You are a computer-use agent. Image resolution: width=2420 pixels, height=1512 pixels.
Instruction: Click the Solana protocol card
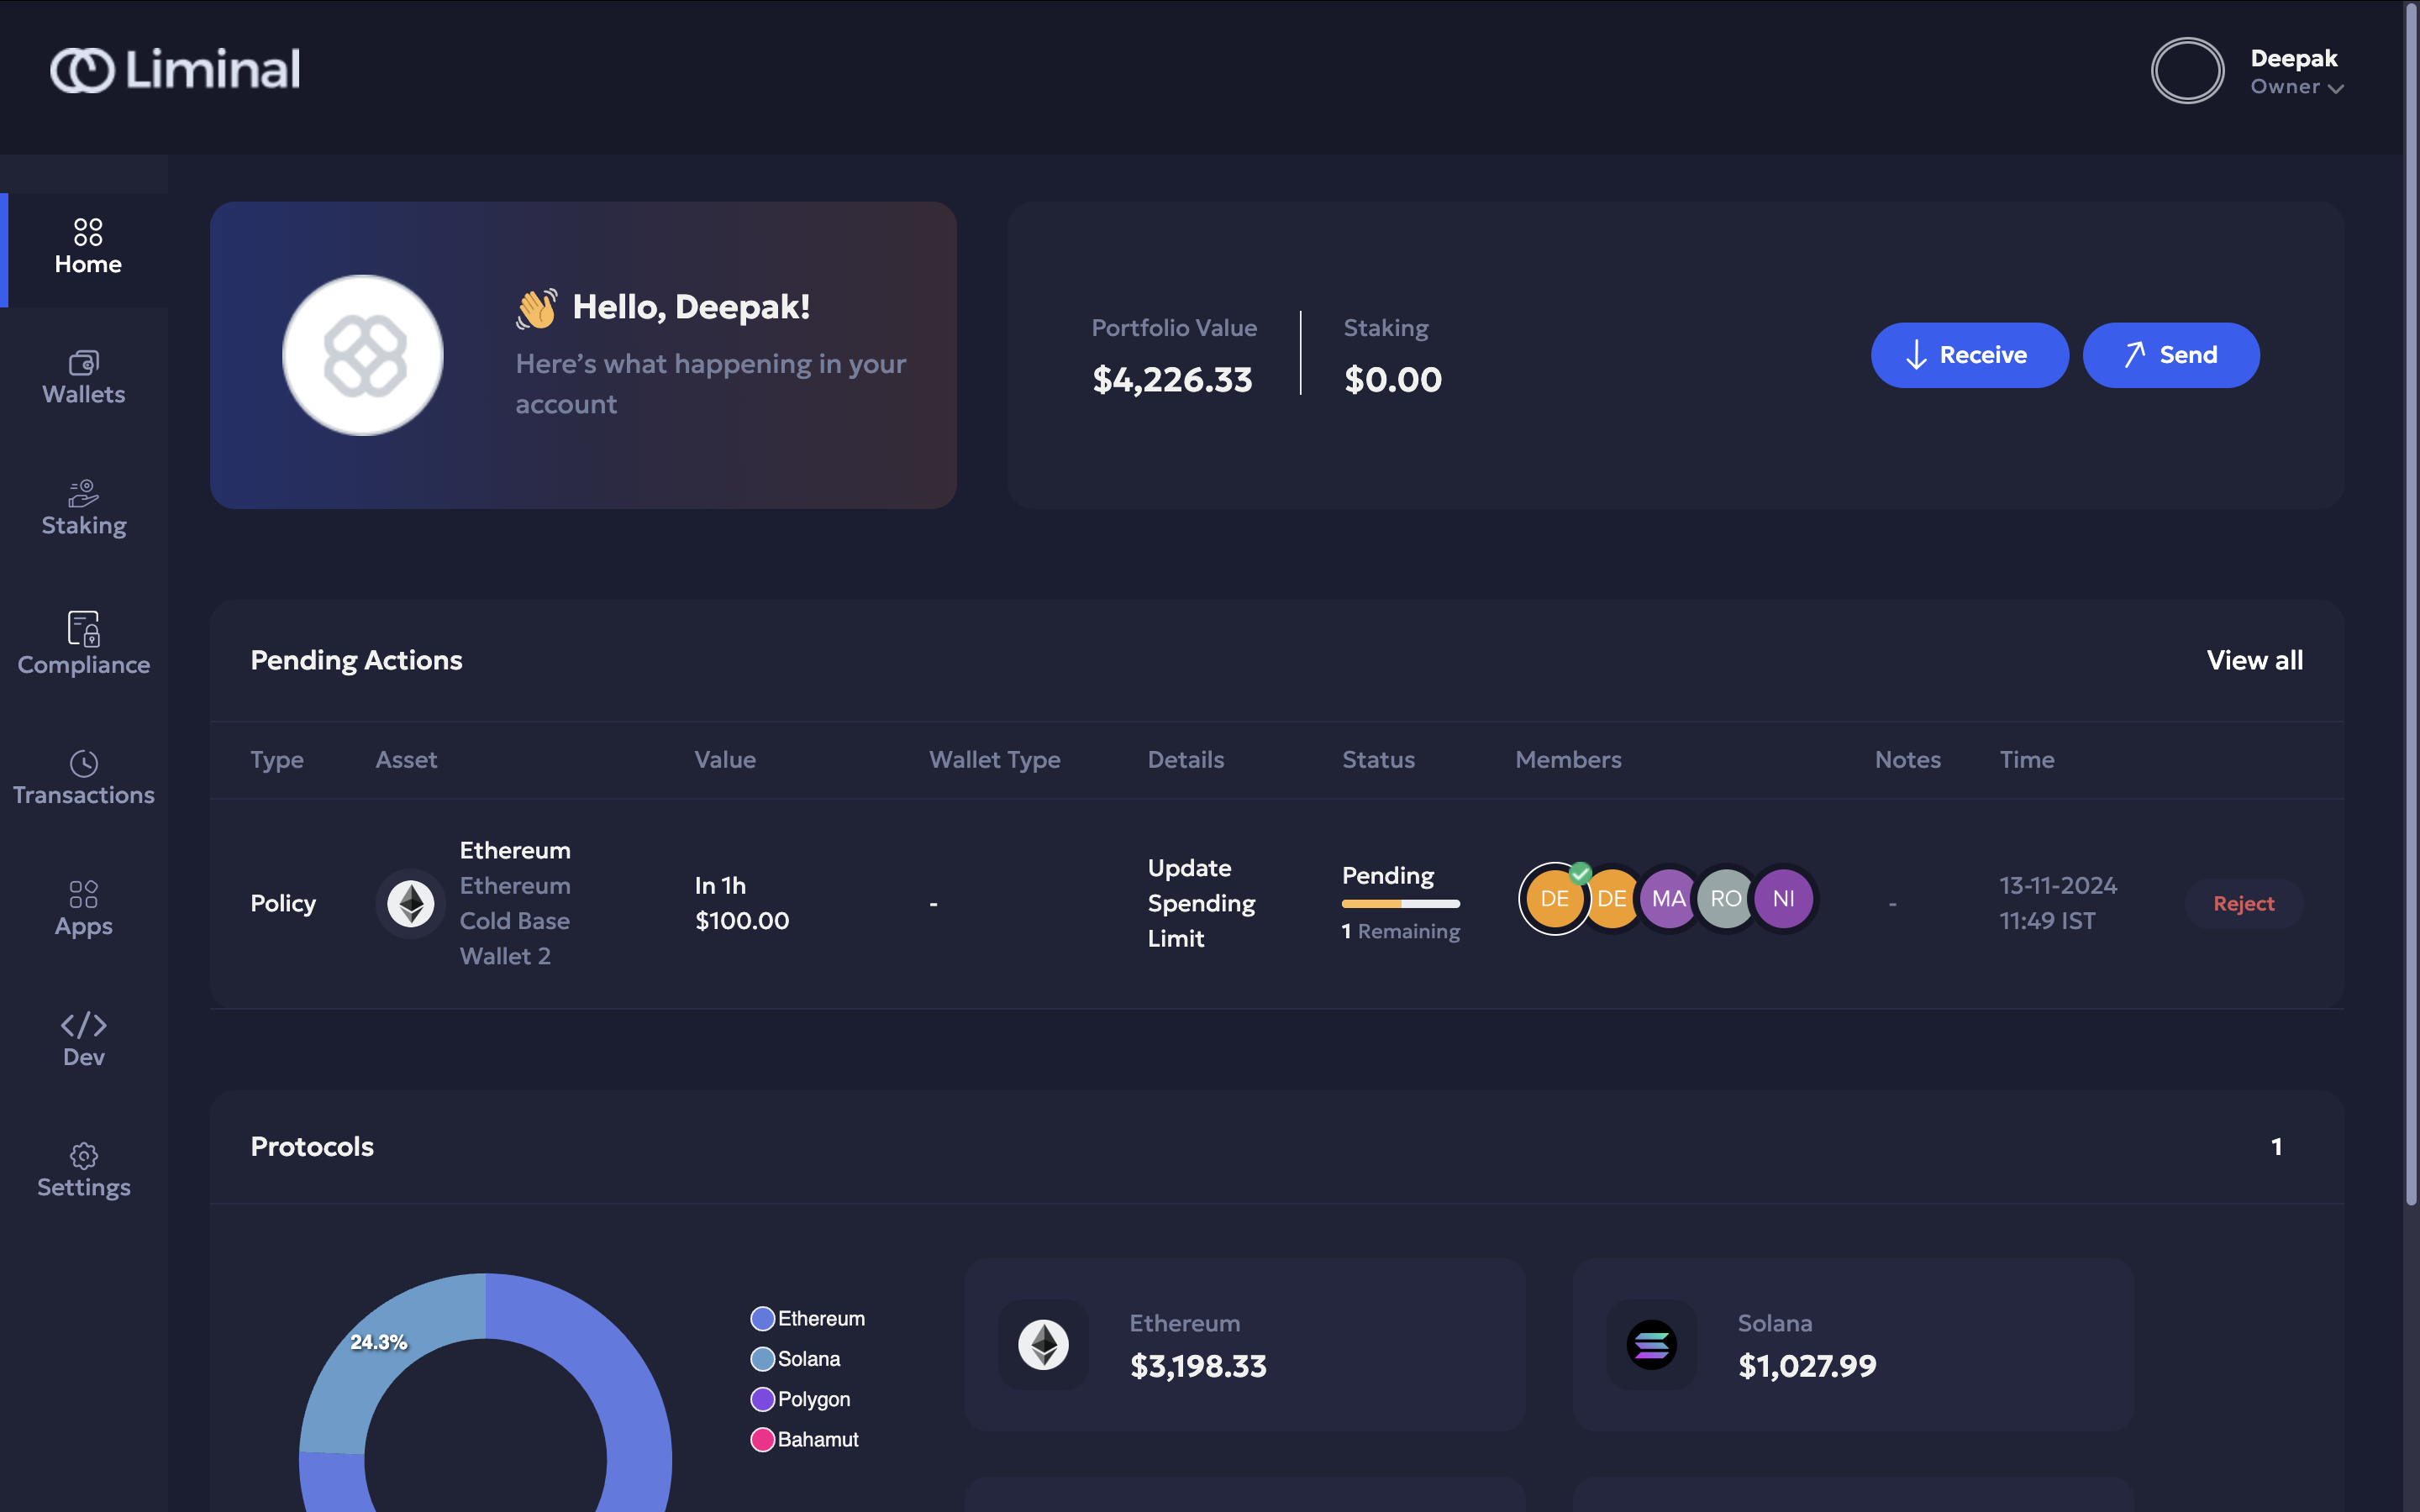(1853, 1345)
